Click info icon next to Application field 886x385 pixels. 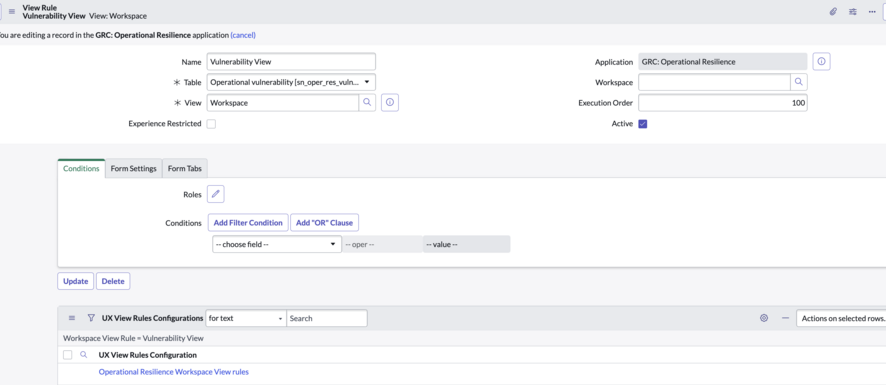click(x=822, y=62)
